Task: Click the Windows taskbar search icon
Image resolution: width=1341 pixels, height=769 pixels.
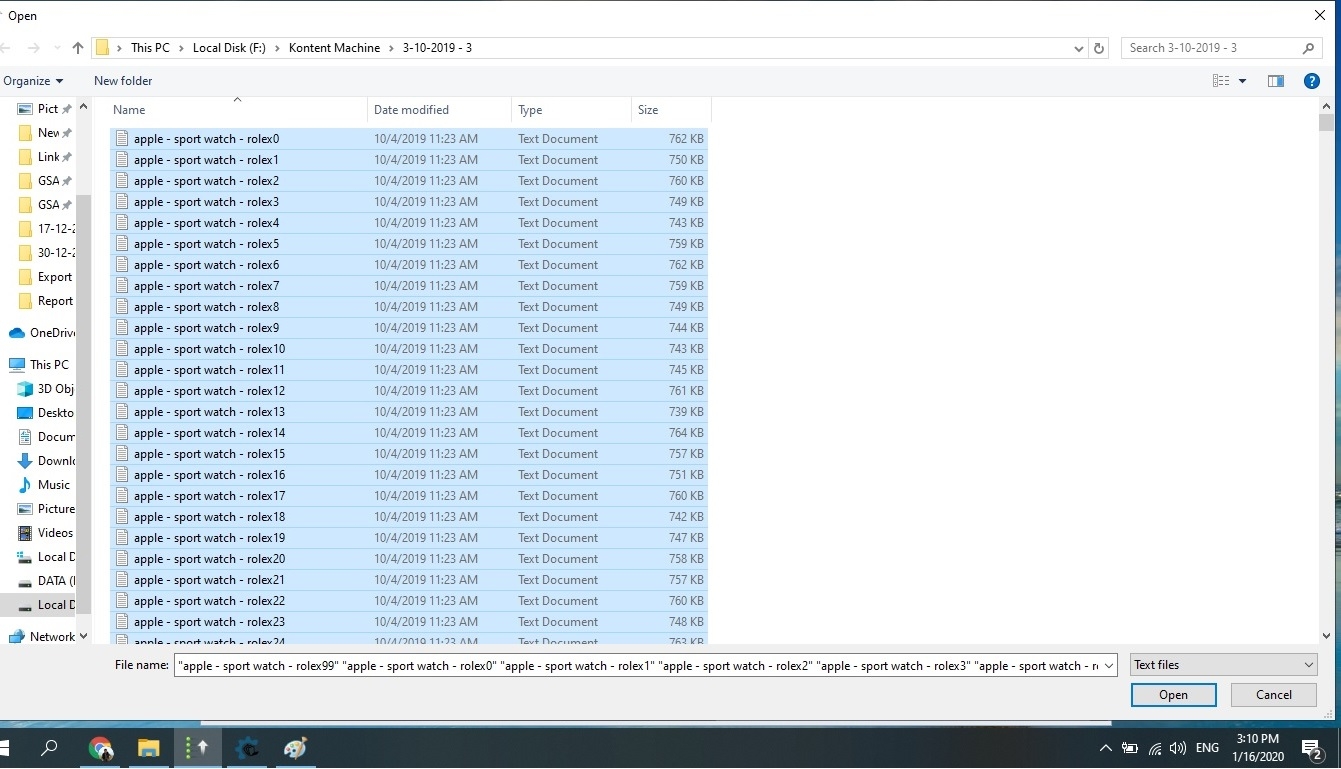Action: tap(49, 747)
